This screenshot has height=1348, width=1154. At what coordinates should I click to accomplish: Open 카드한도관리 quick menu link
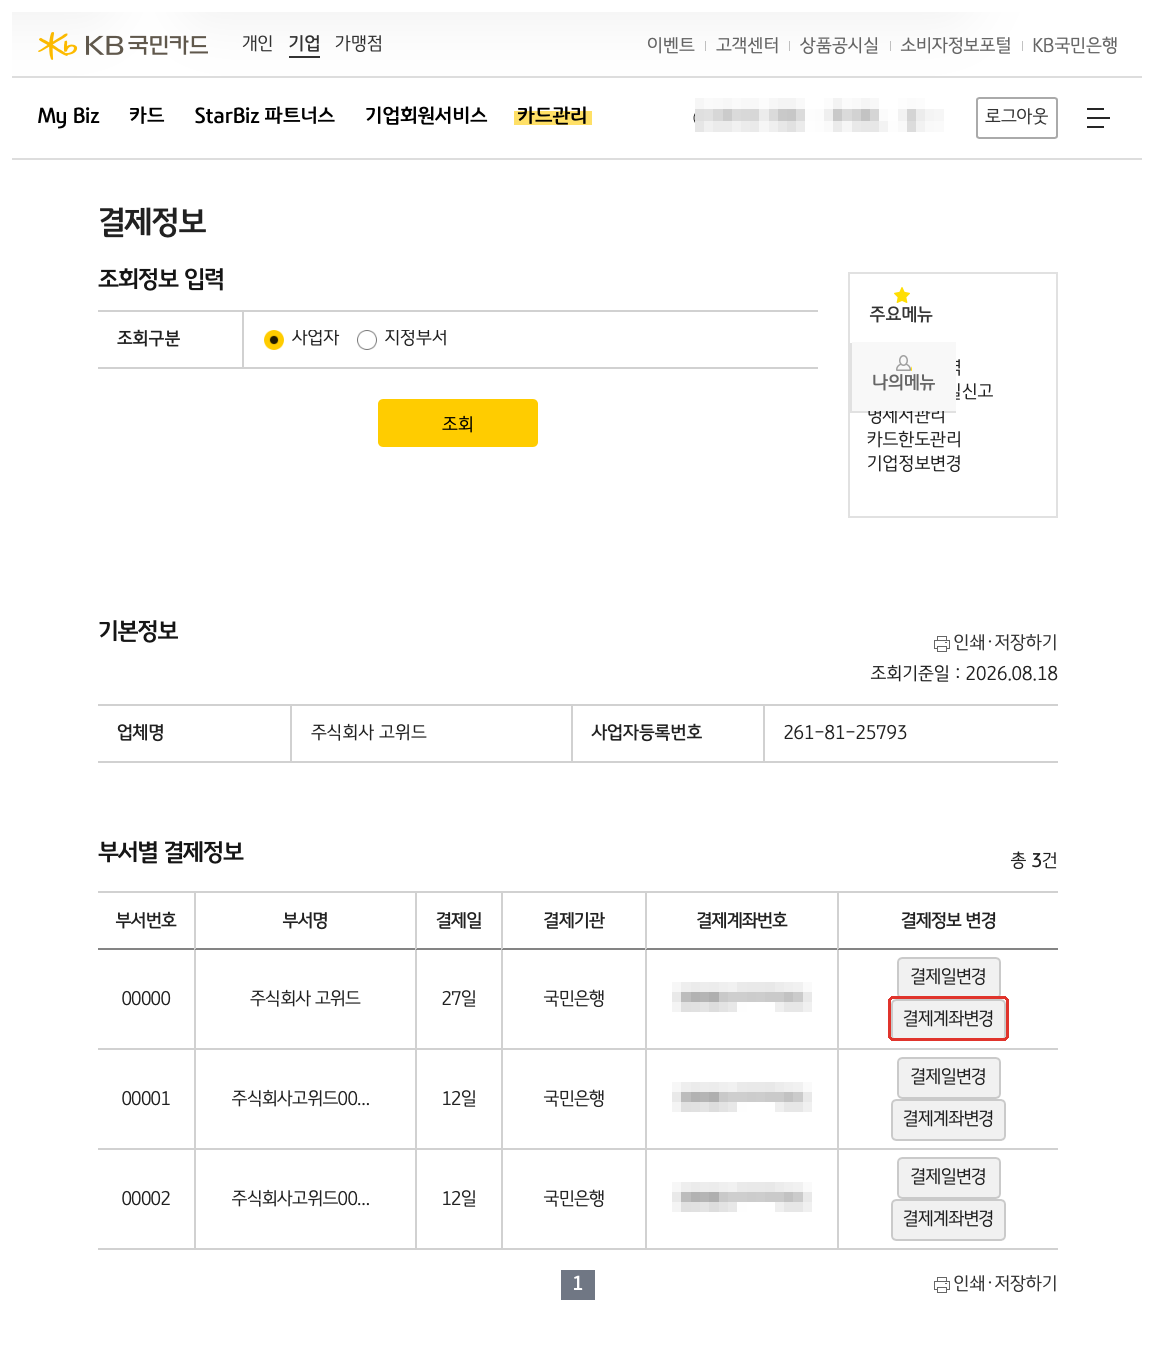914,439
